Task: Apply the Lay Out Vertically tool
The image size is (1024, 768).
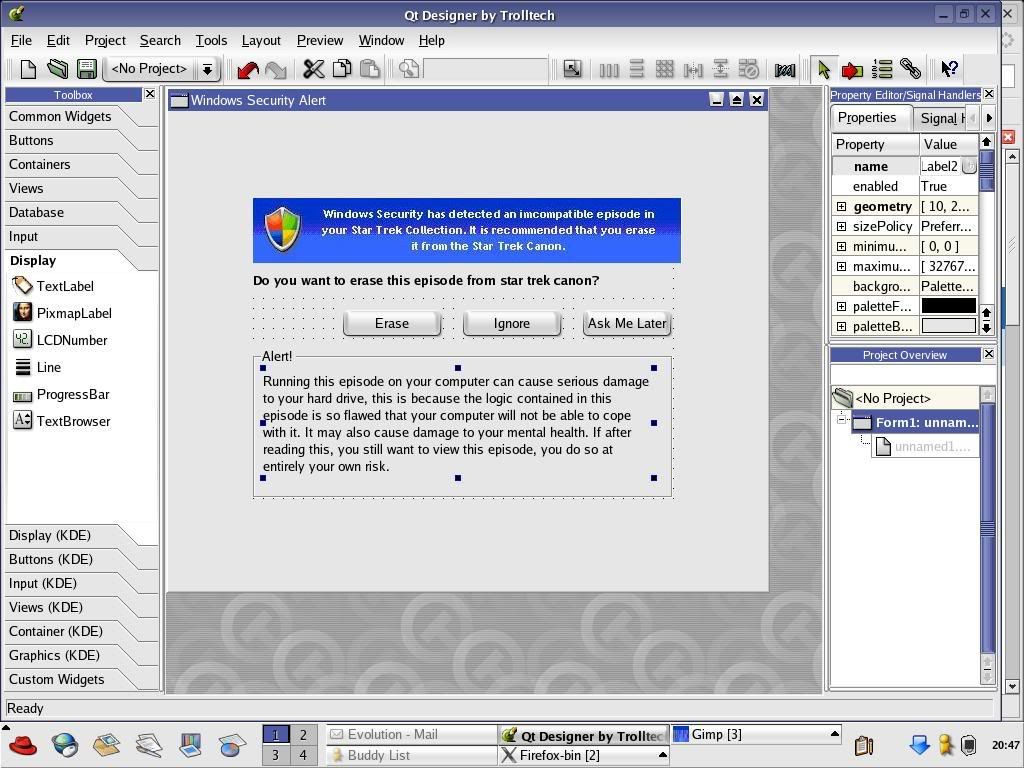Action: [637, 69]
